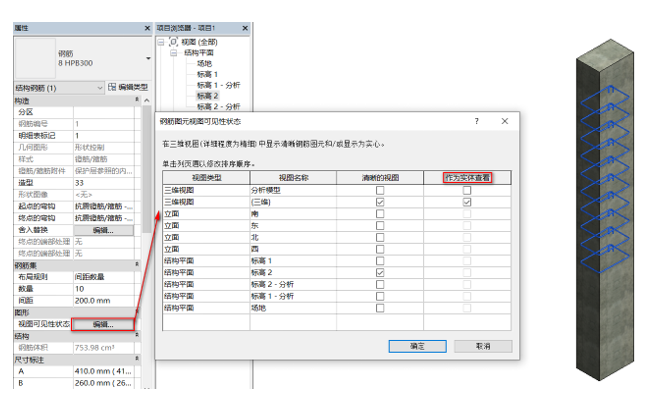Open the rebar type selector dropdown arrow
This screenshot has width=659, height=399.
coord(148,58)
